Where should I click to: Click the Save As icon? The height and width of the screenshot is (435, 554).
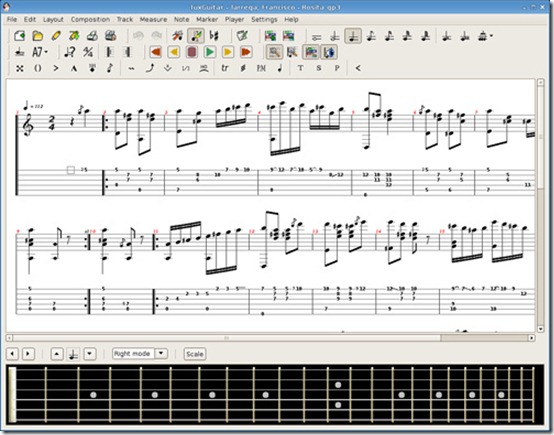(x=74, y=36)
